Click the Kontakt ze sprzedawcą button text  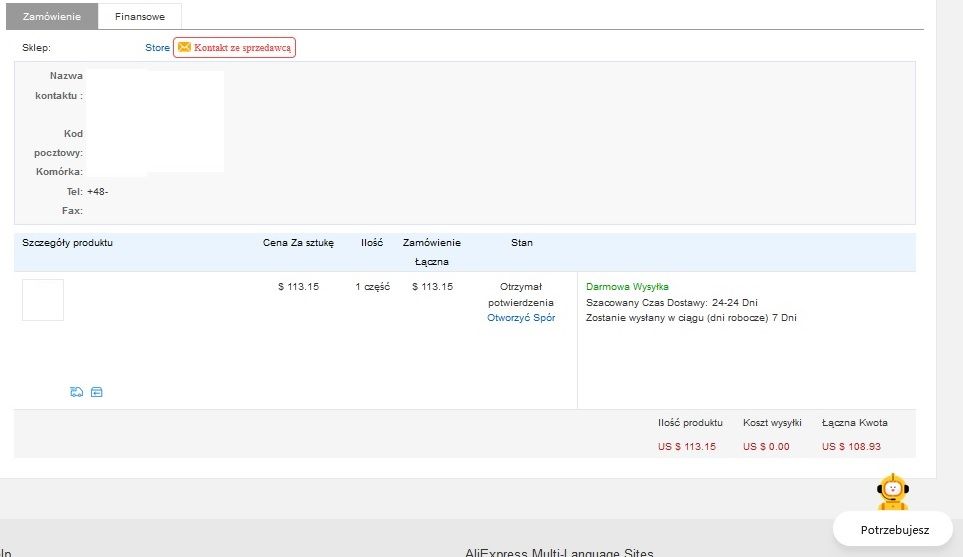pos(243,47)
